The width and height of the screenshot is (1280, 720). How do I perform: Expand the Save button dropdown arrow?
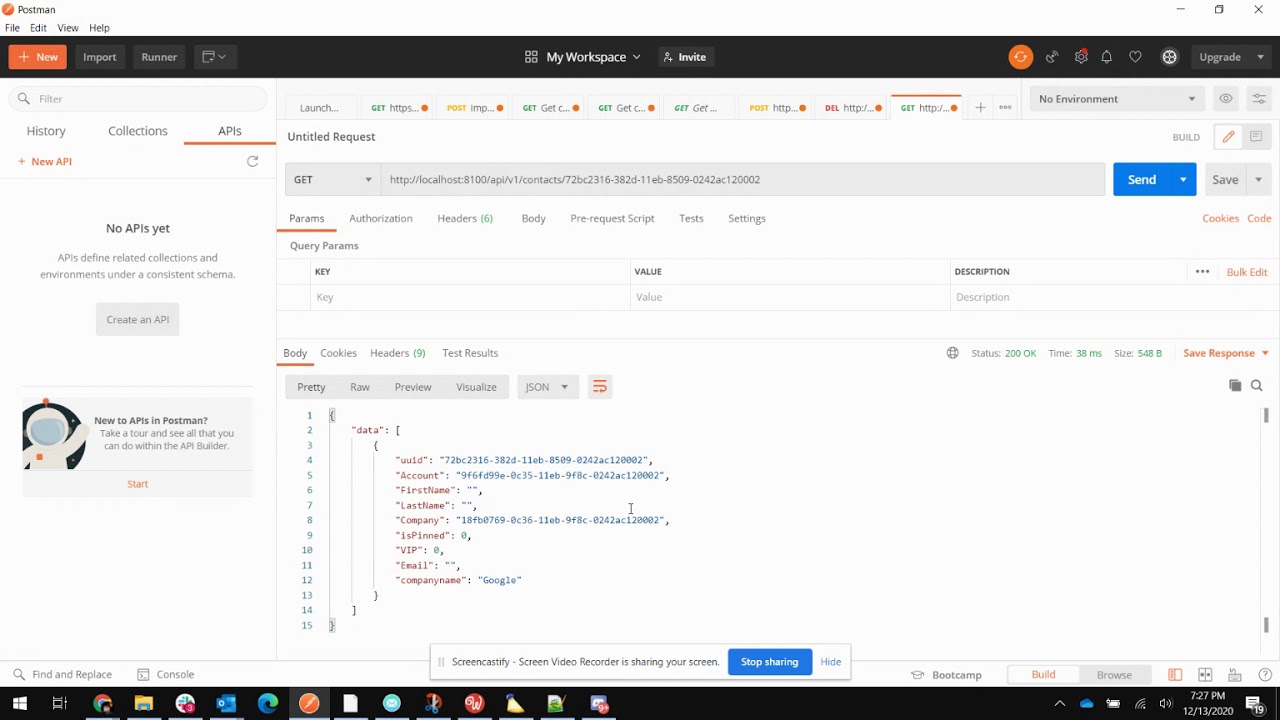pos(1258,180)
